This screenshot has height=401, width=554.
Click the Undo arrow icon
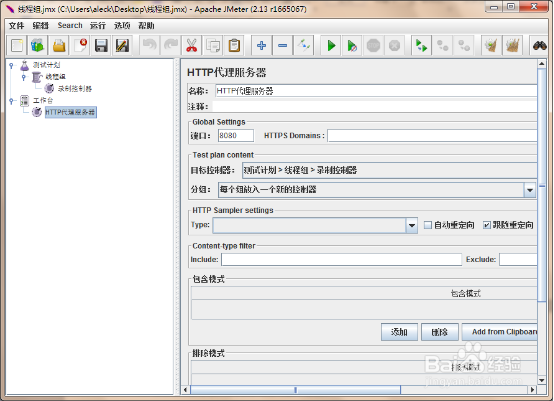coord(150,46)
